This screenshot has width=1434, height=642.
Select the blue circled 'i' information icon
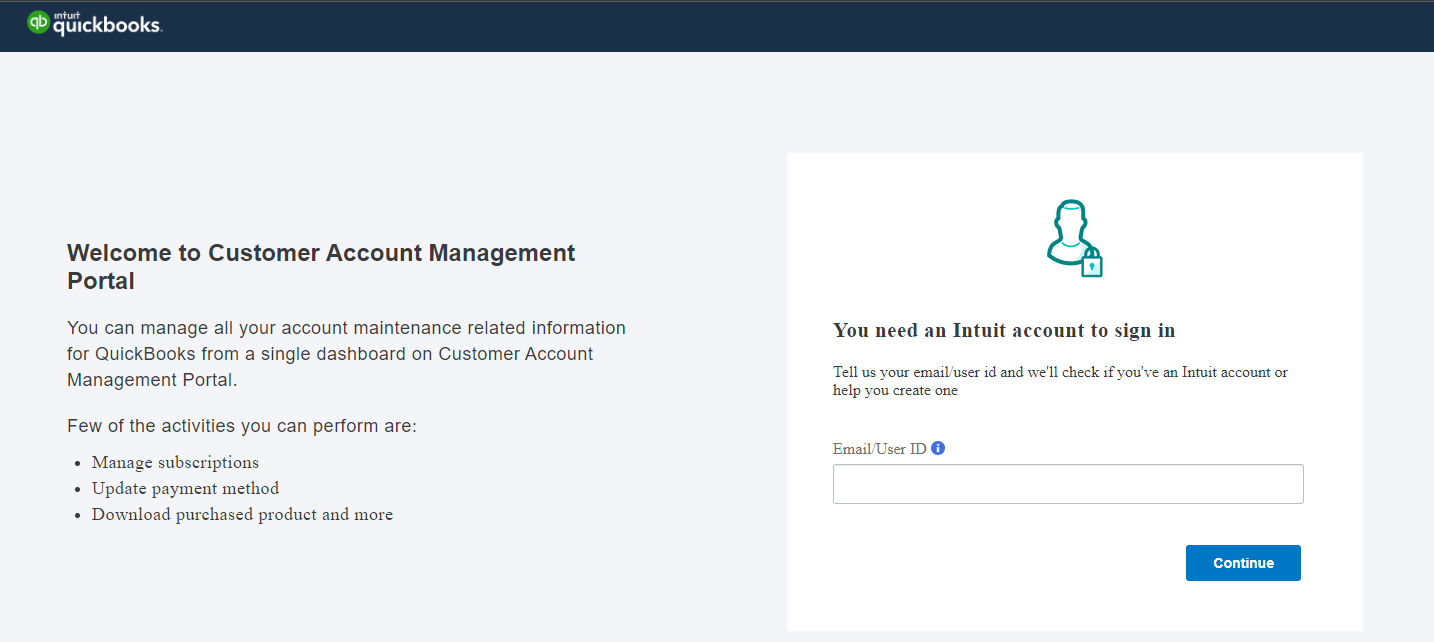pos(937,448)
